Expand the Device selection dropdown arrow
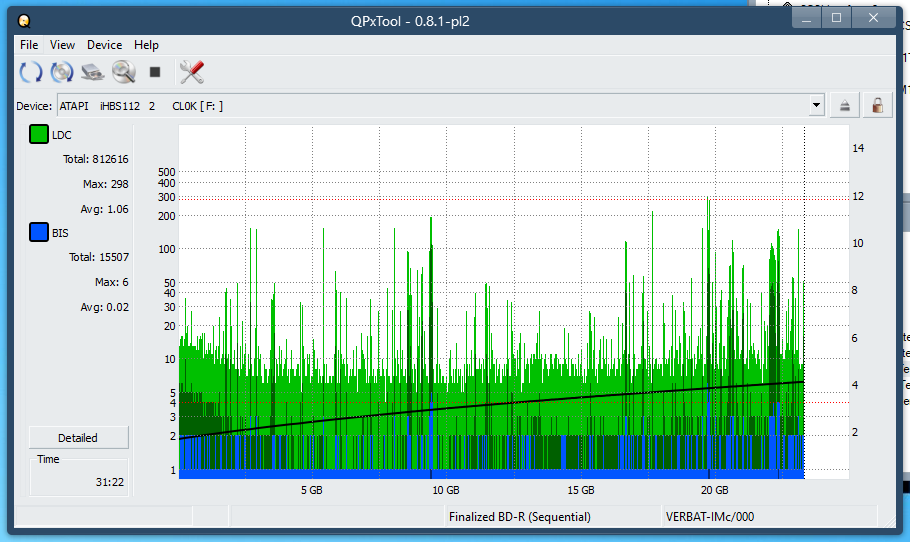The image size is (910, 542). (x=816, y=106)
